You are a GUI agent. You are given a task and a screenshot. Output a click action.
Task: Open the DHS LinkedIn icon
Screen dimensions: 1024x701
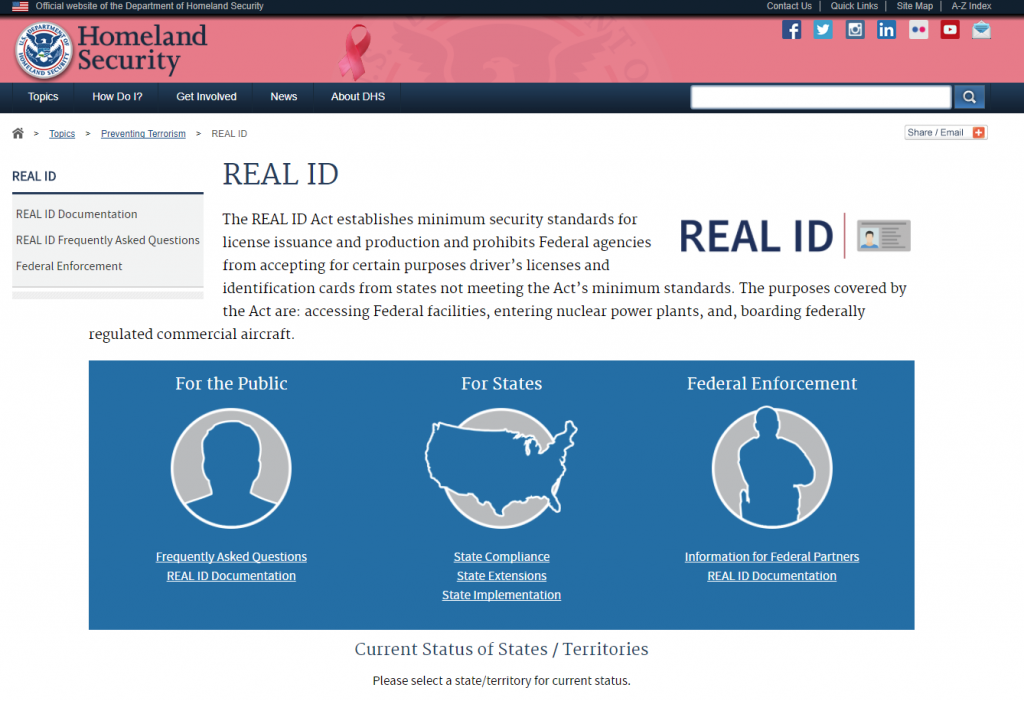(x=886, y=30)
